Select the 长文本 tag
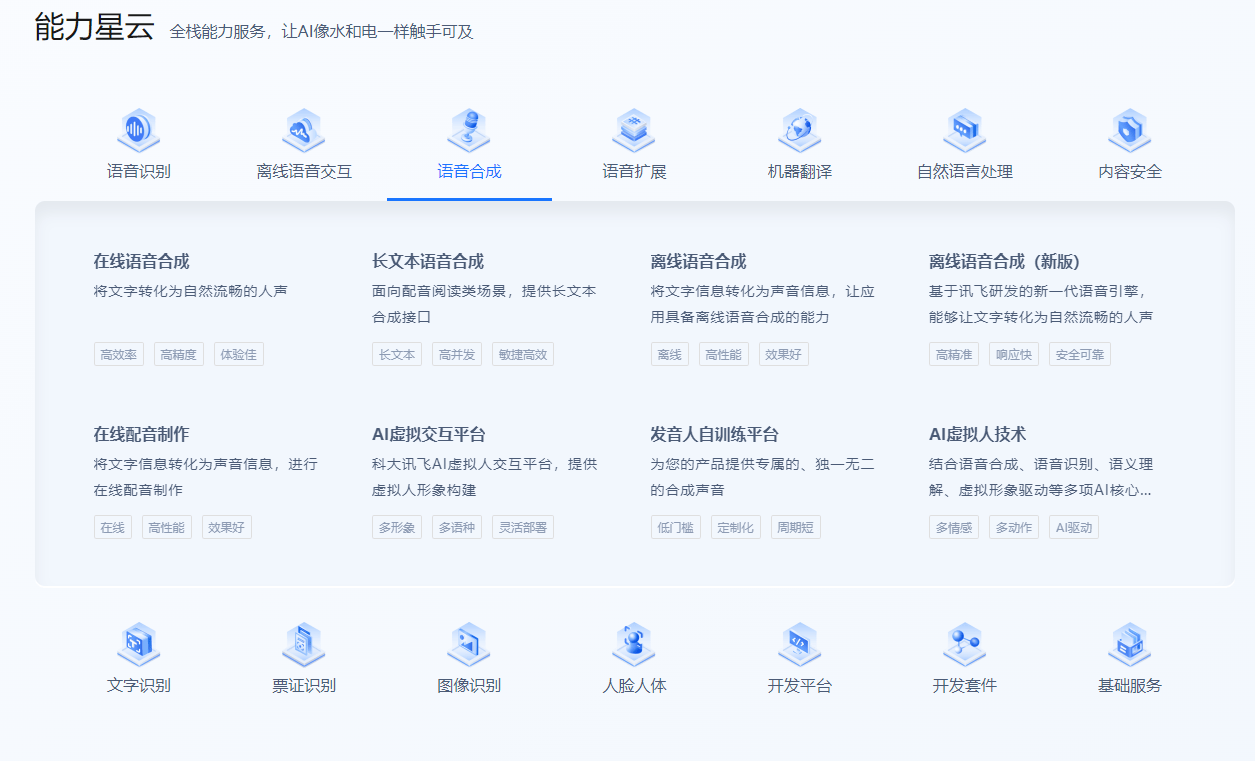The image size is (1255, 761). 396,353
